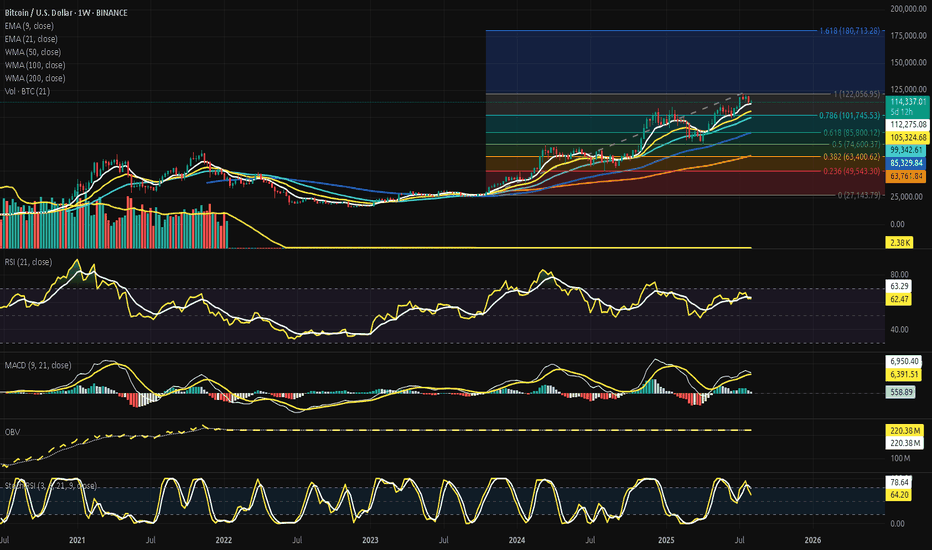
Task: Click the yellow 105,324.68 price tag
Action: (908, 137)
